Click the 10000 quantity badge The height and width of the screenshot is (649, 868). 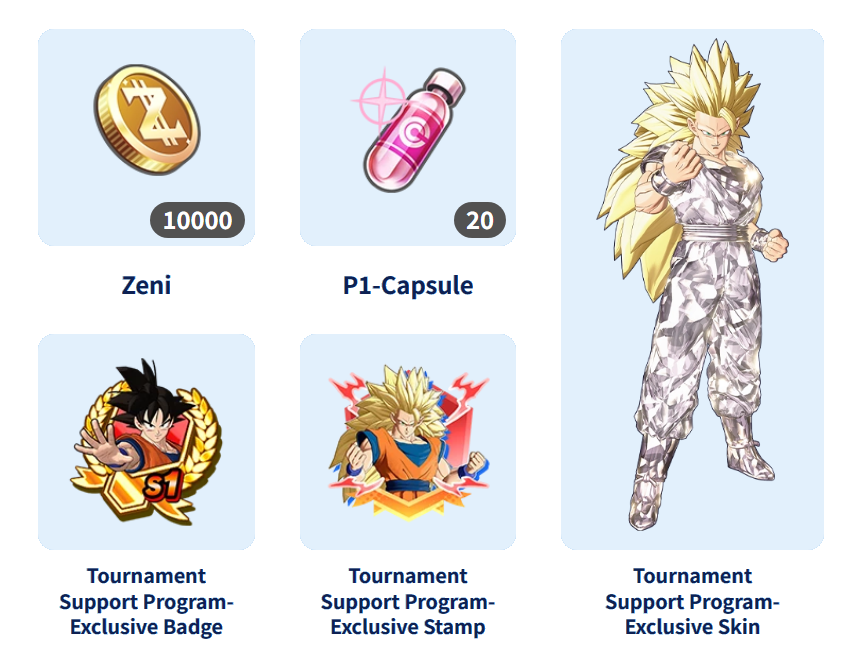coord(197,220)
